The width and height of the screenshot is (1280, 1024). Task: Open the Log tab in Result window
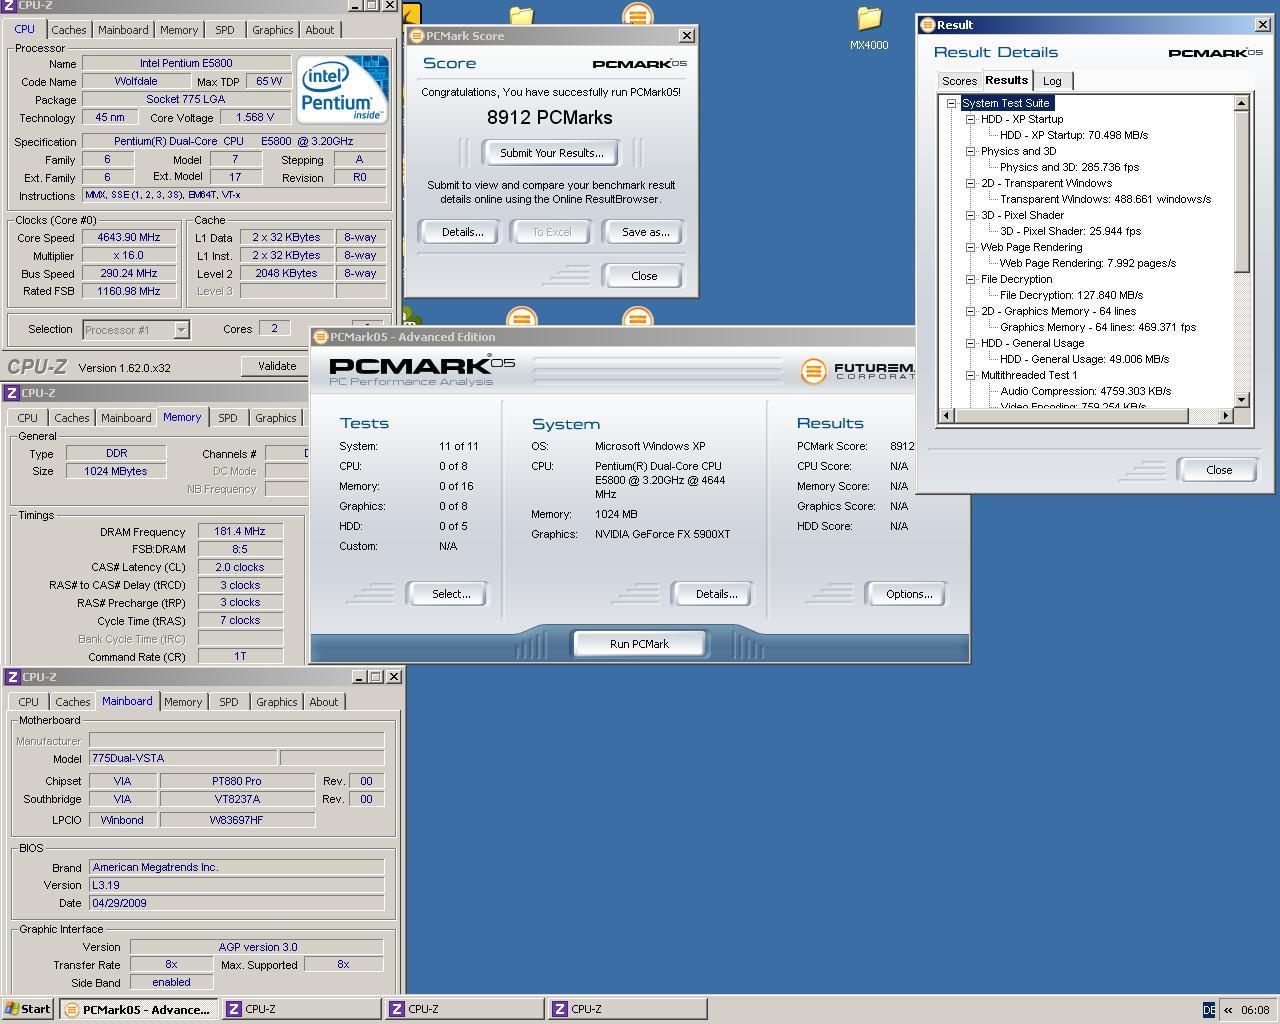tap(1052, 81)
